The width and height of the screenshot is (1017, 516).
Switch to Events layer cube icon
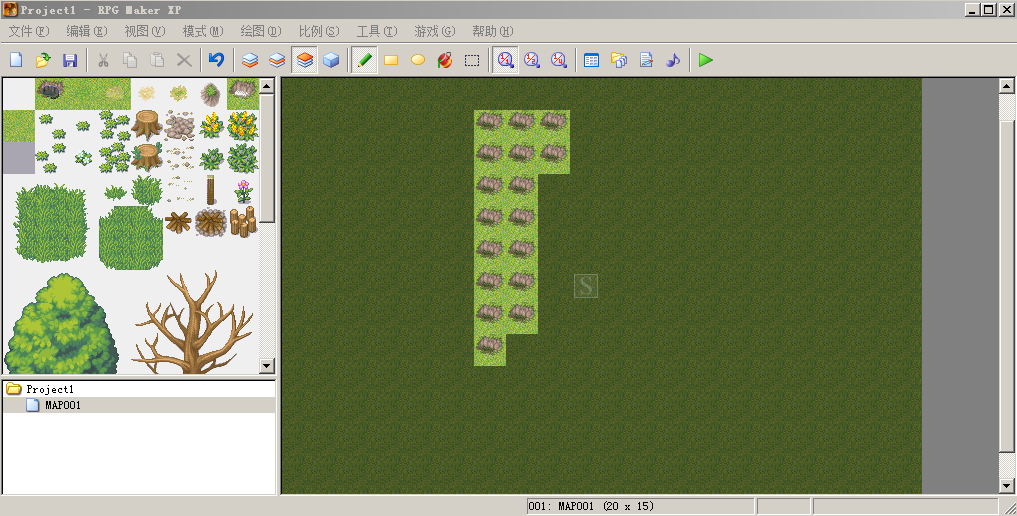click(x=331, y=60)
